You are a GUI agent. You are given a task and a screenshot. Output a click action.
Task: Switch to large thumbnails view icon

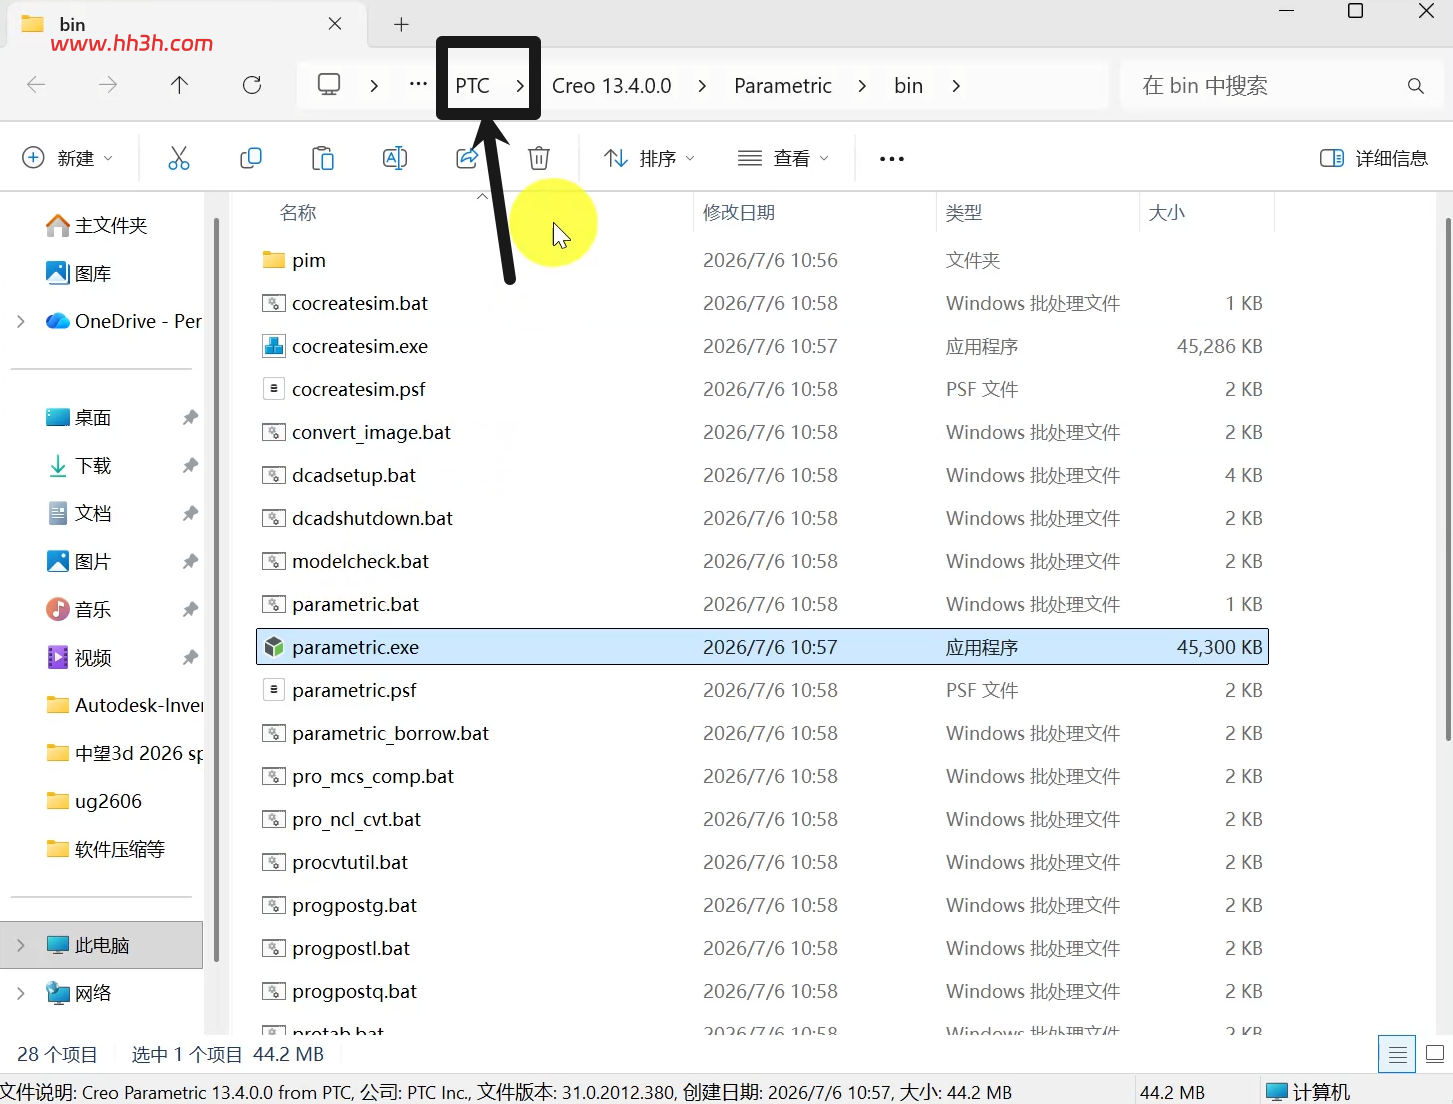click(x=1435, y=1054)
